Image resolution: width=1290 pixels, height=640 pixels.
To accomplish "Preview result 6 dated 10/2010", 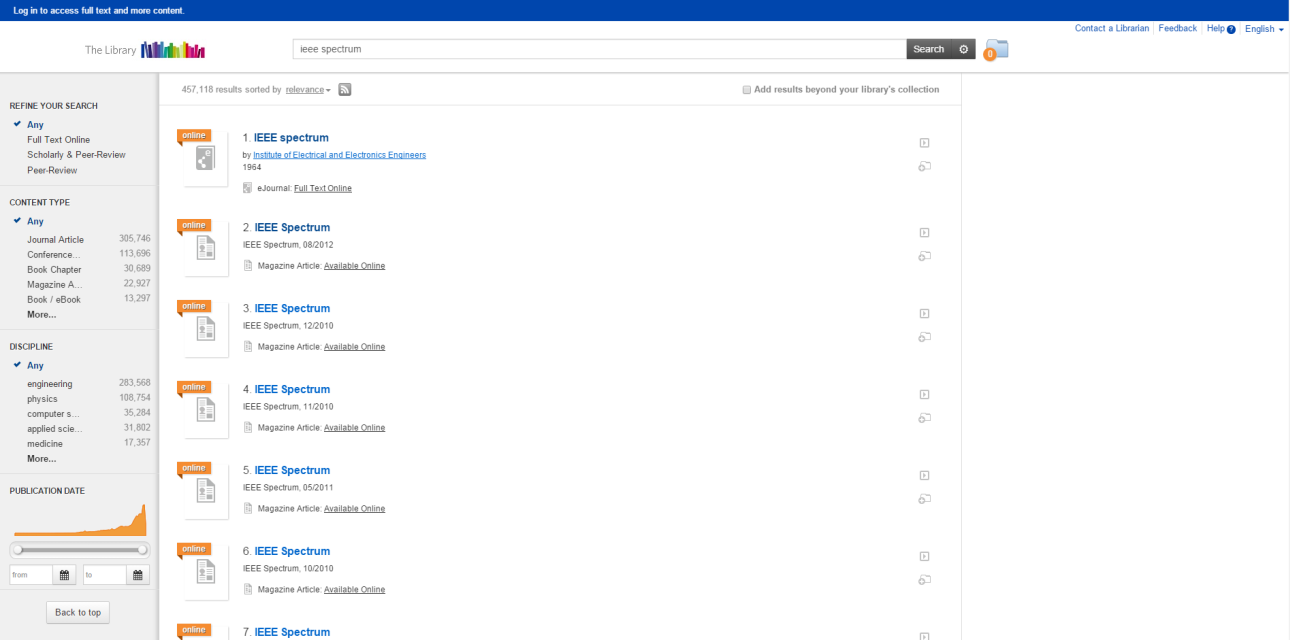I will coord(925,557).
